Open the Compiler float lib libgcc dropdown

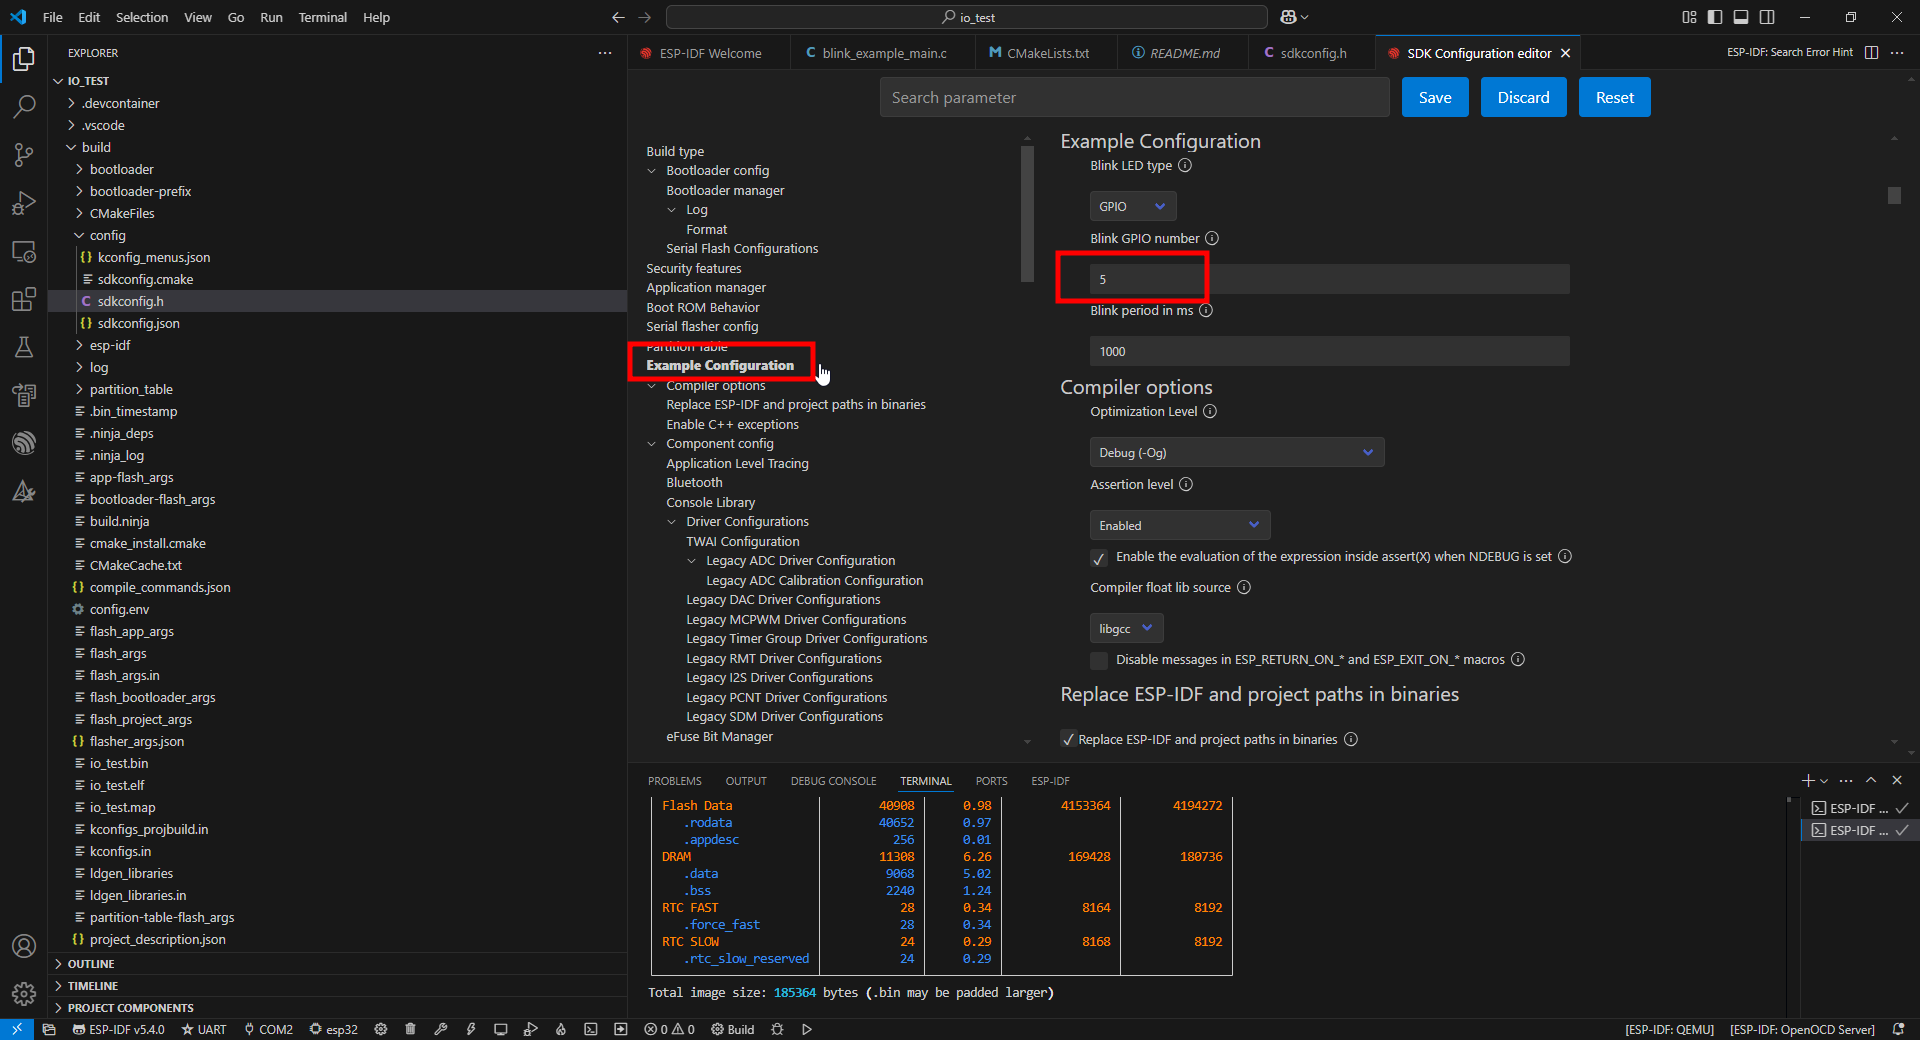click(1126, 628)
